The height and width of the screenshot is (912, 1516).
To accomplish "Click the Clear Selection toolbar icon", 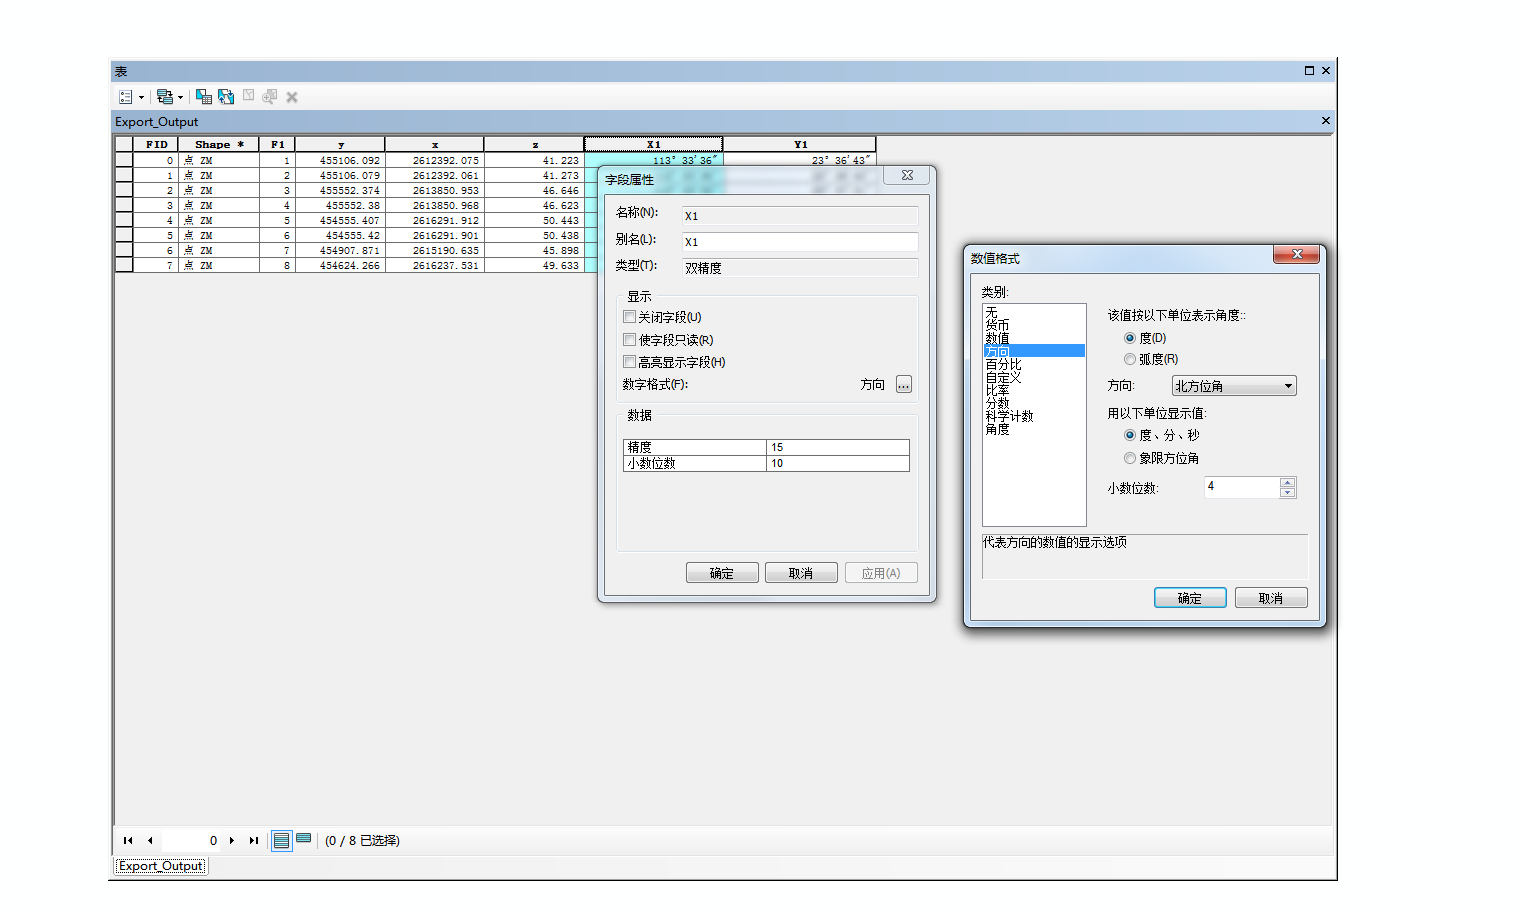I will tap(249, 96).
